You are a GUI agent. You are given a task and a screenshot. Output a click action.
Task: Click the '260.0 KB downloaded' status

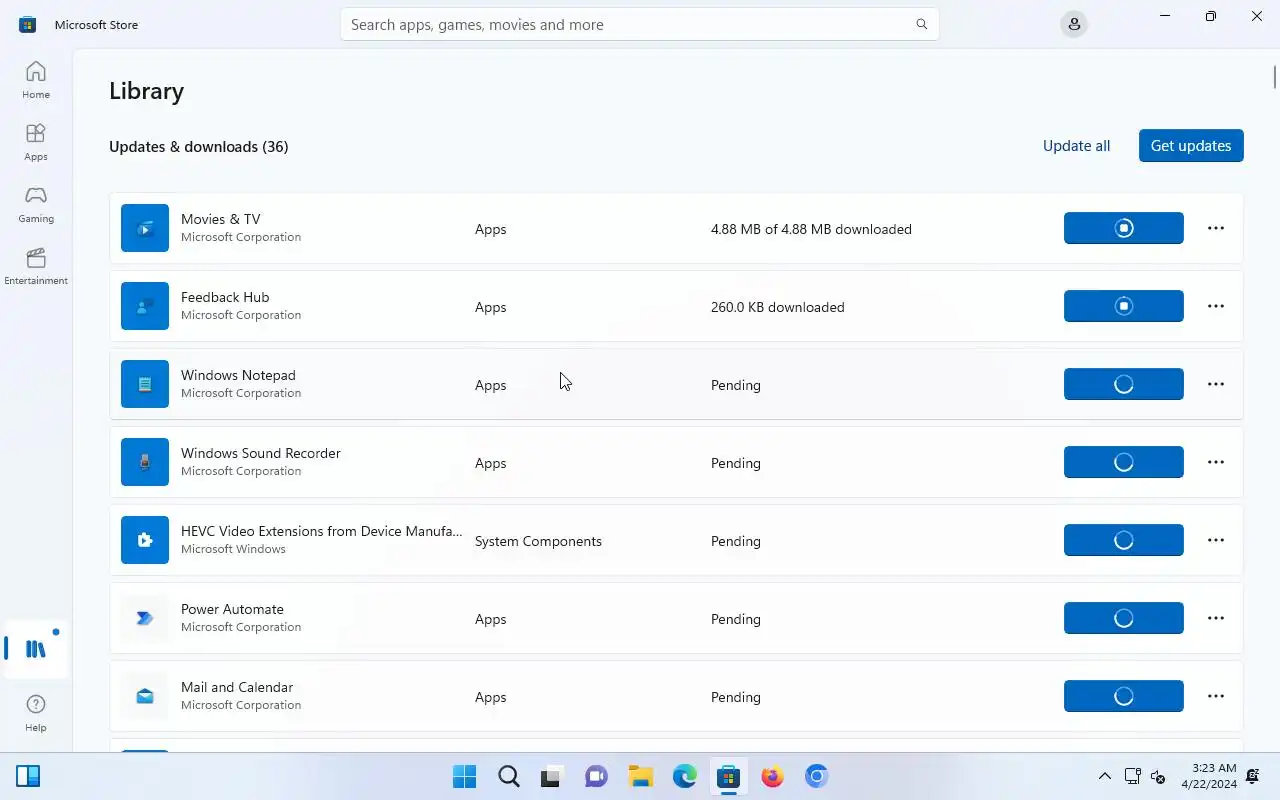pos(778,307)
